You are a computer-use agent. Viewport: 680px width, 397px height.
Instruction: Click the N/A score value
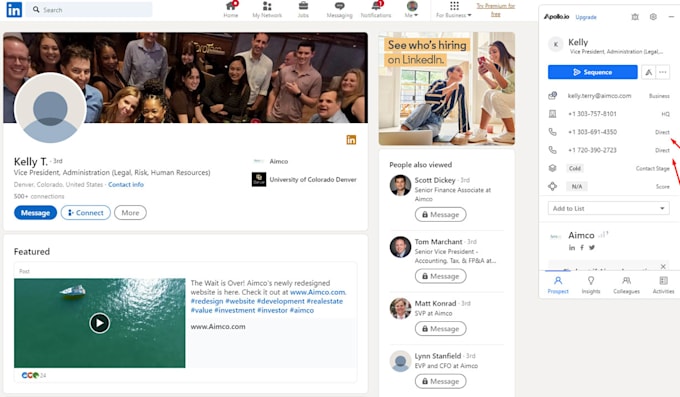pyautogui.click(x=577, y=187)
